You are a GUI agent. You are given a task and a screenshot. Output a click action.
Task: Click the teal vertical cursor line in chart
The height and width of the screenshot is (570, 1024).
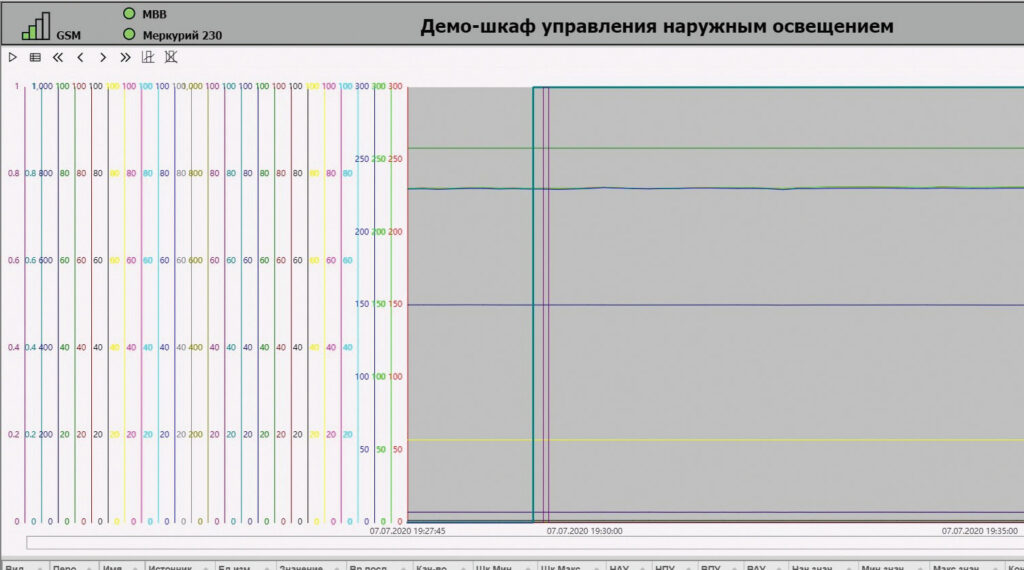pyautogui.click(x=534, y=300)
